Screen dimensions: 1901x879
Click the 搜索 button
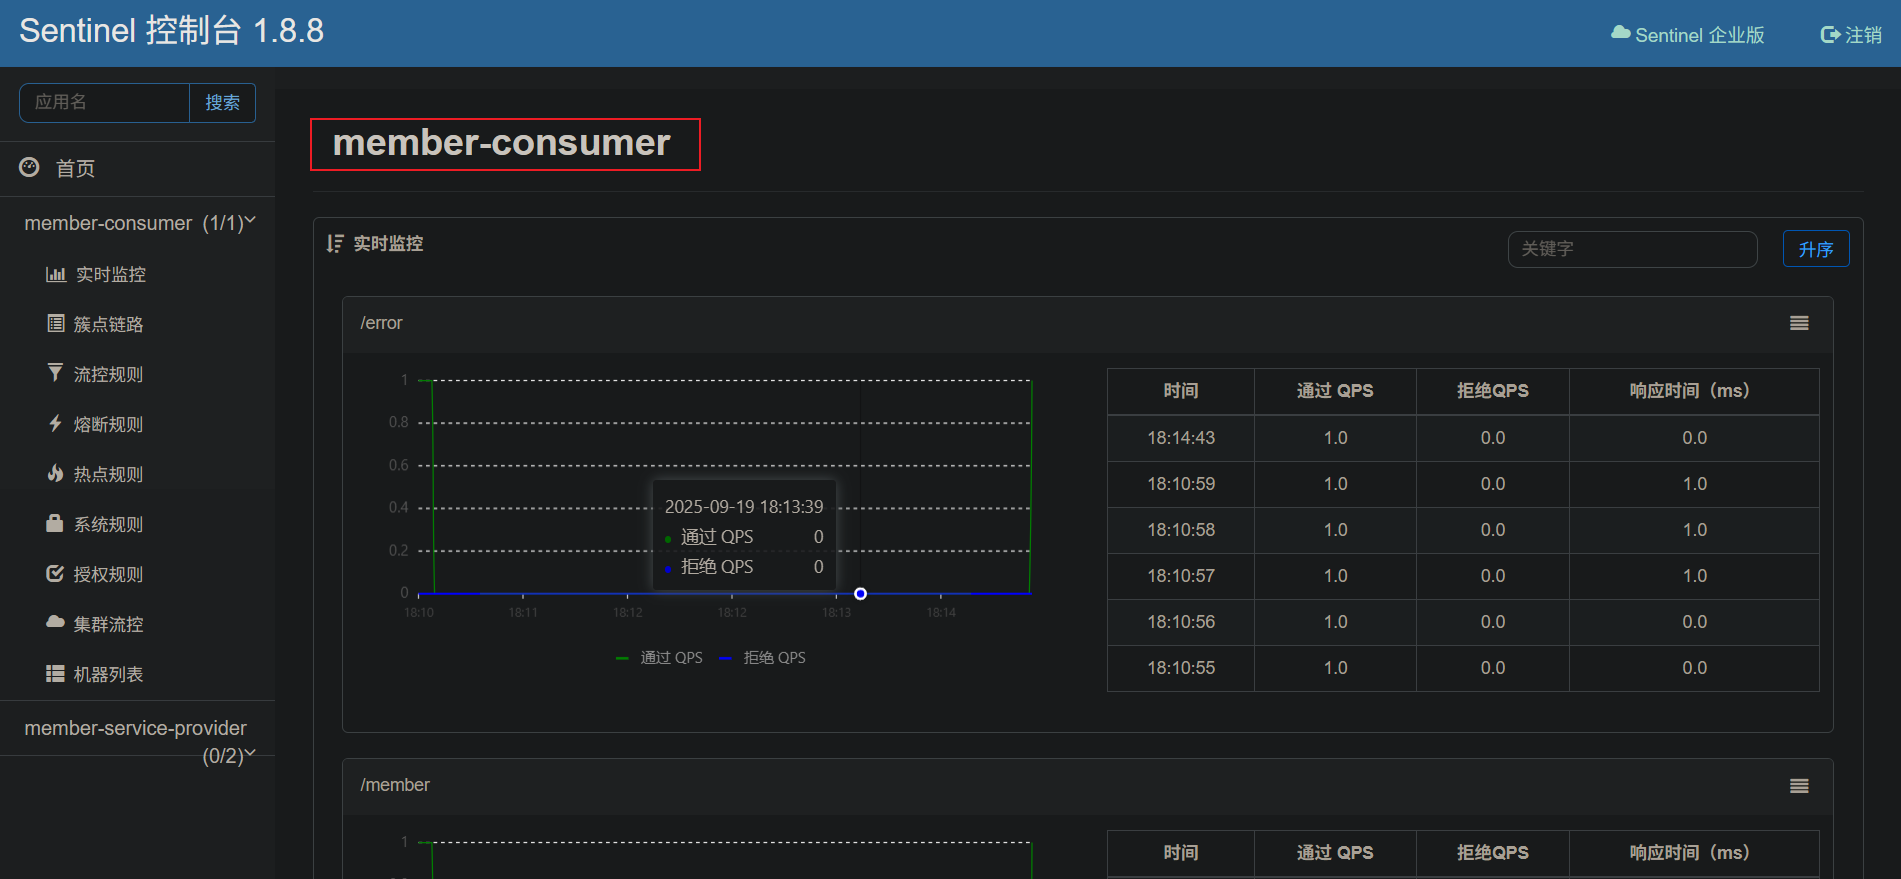pyautogui.click(x=222, y=103)
